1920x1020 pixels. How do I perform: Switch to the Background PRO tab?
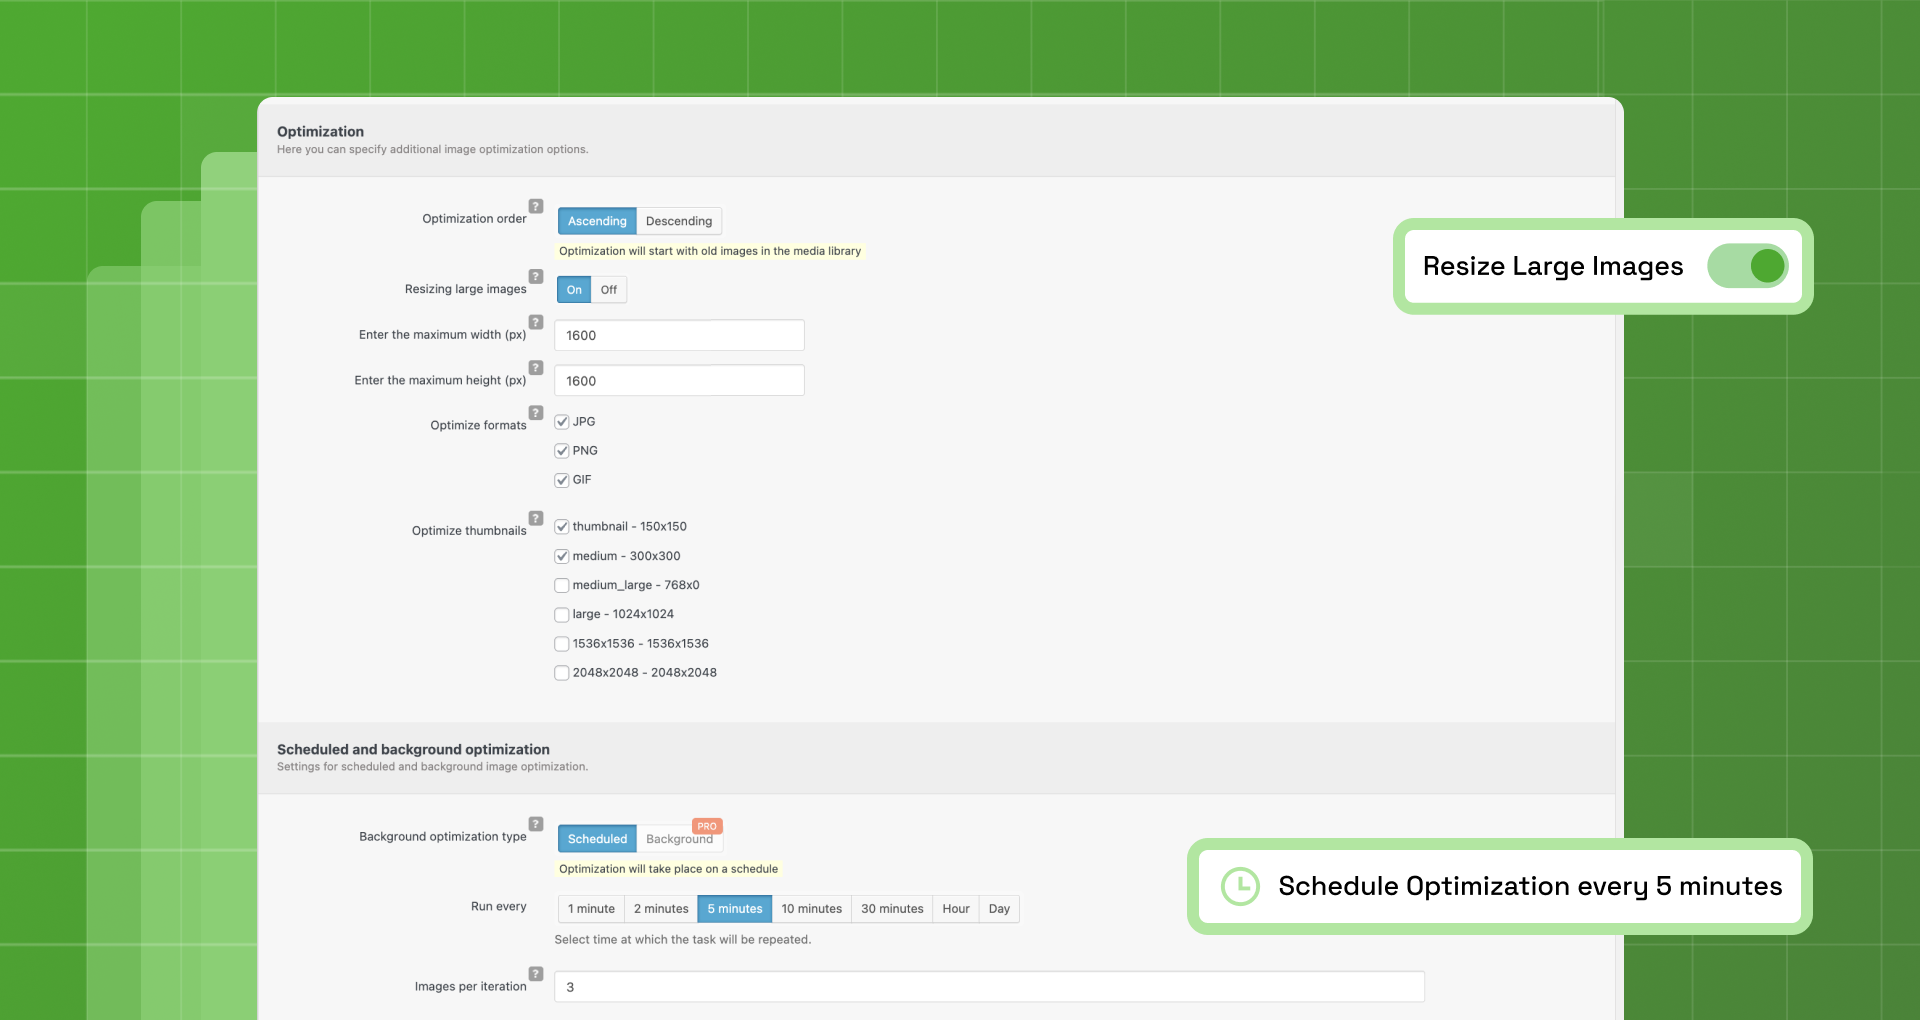click(681, 839)
